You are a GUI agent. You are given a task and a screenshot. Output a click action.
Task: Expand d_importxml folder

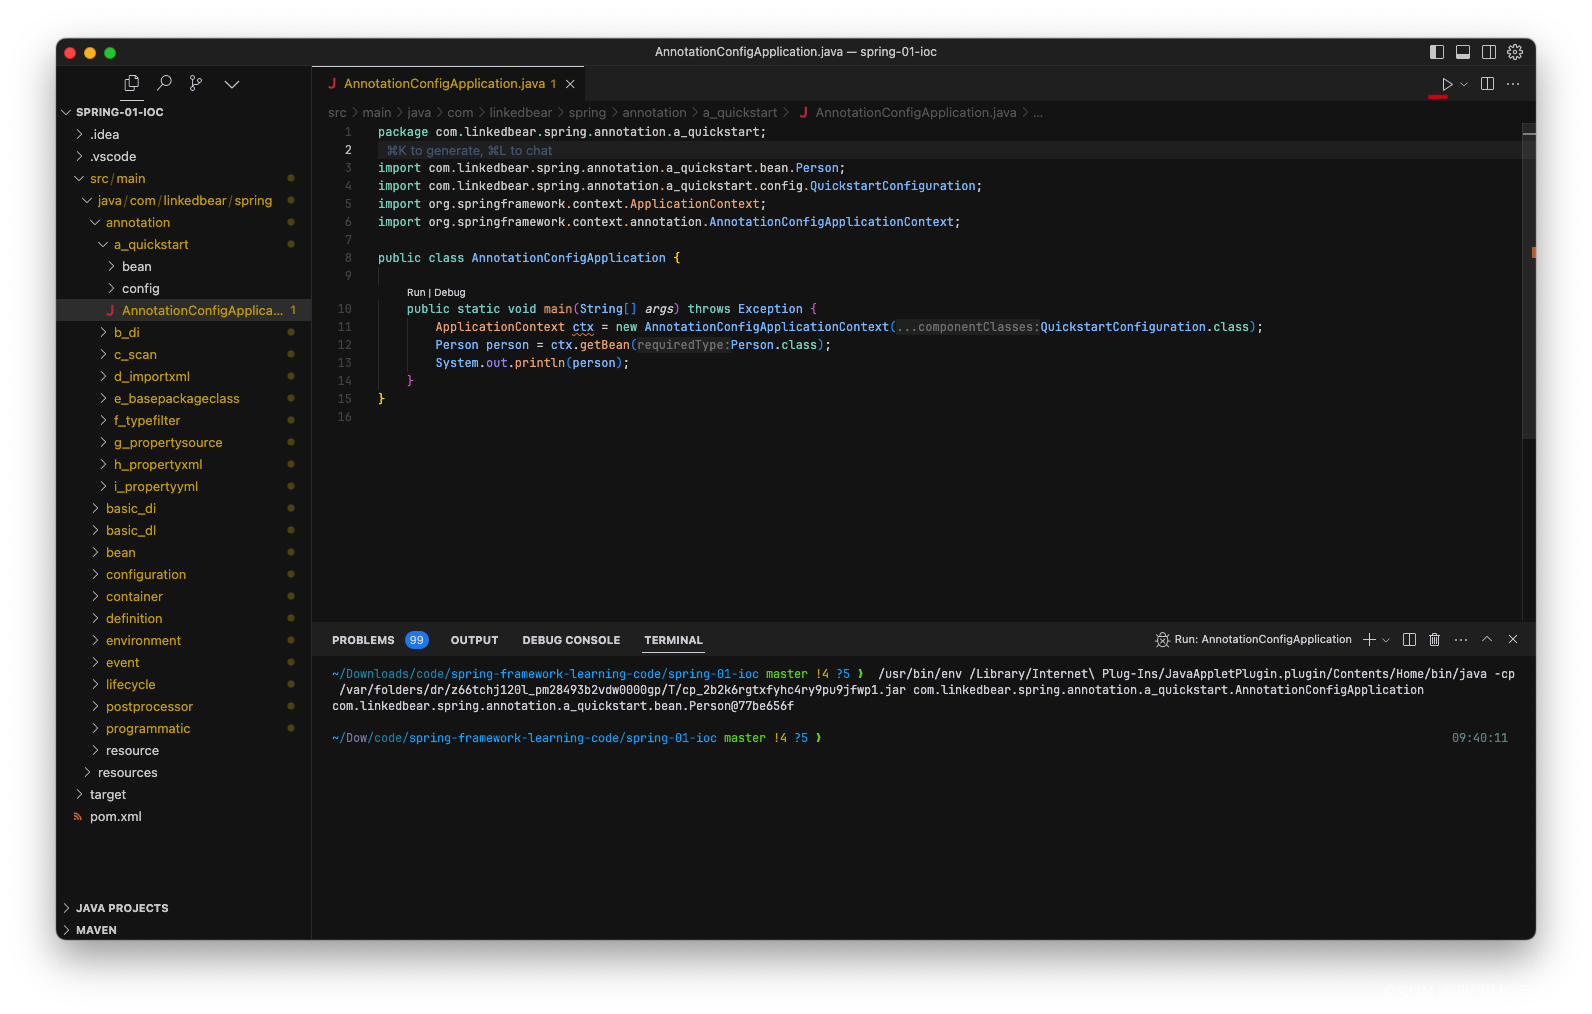tap(183, 376)
